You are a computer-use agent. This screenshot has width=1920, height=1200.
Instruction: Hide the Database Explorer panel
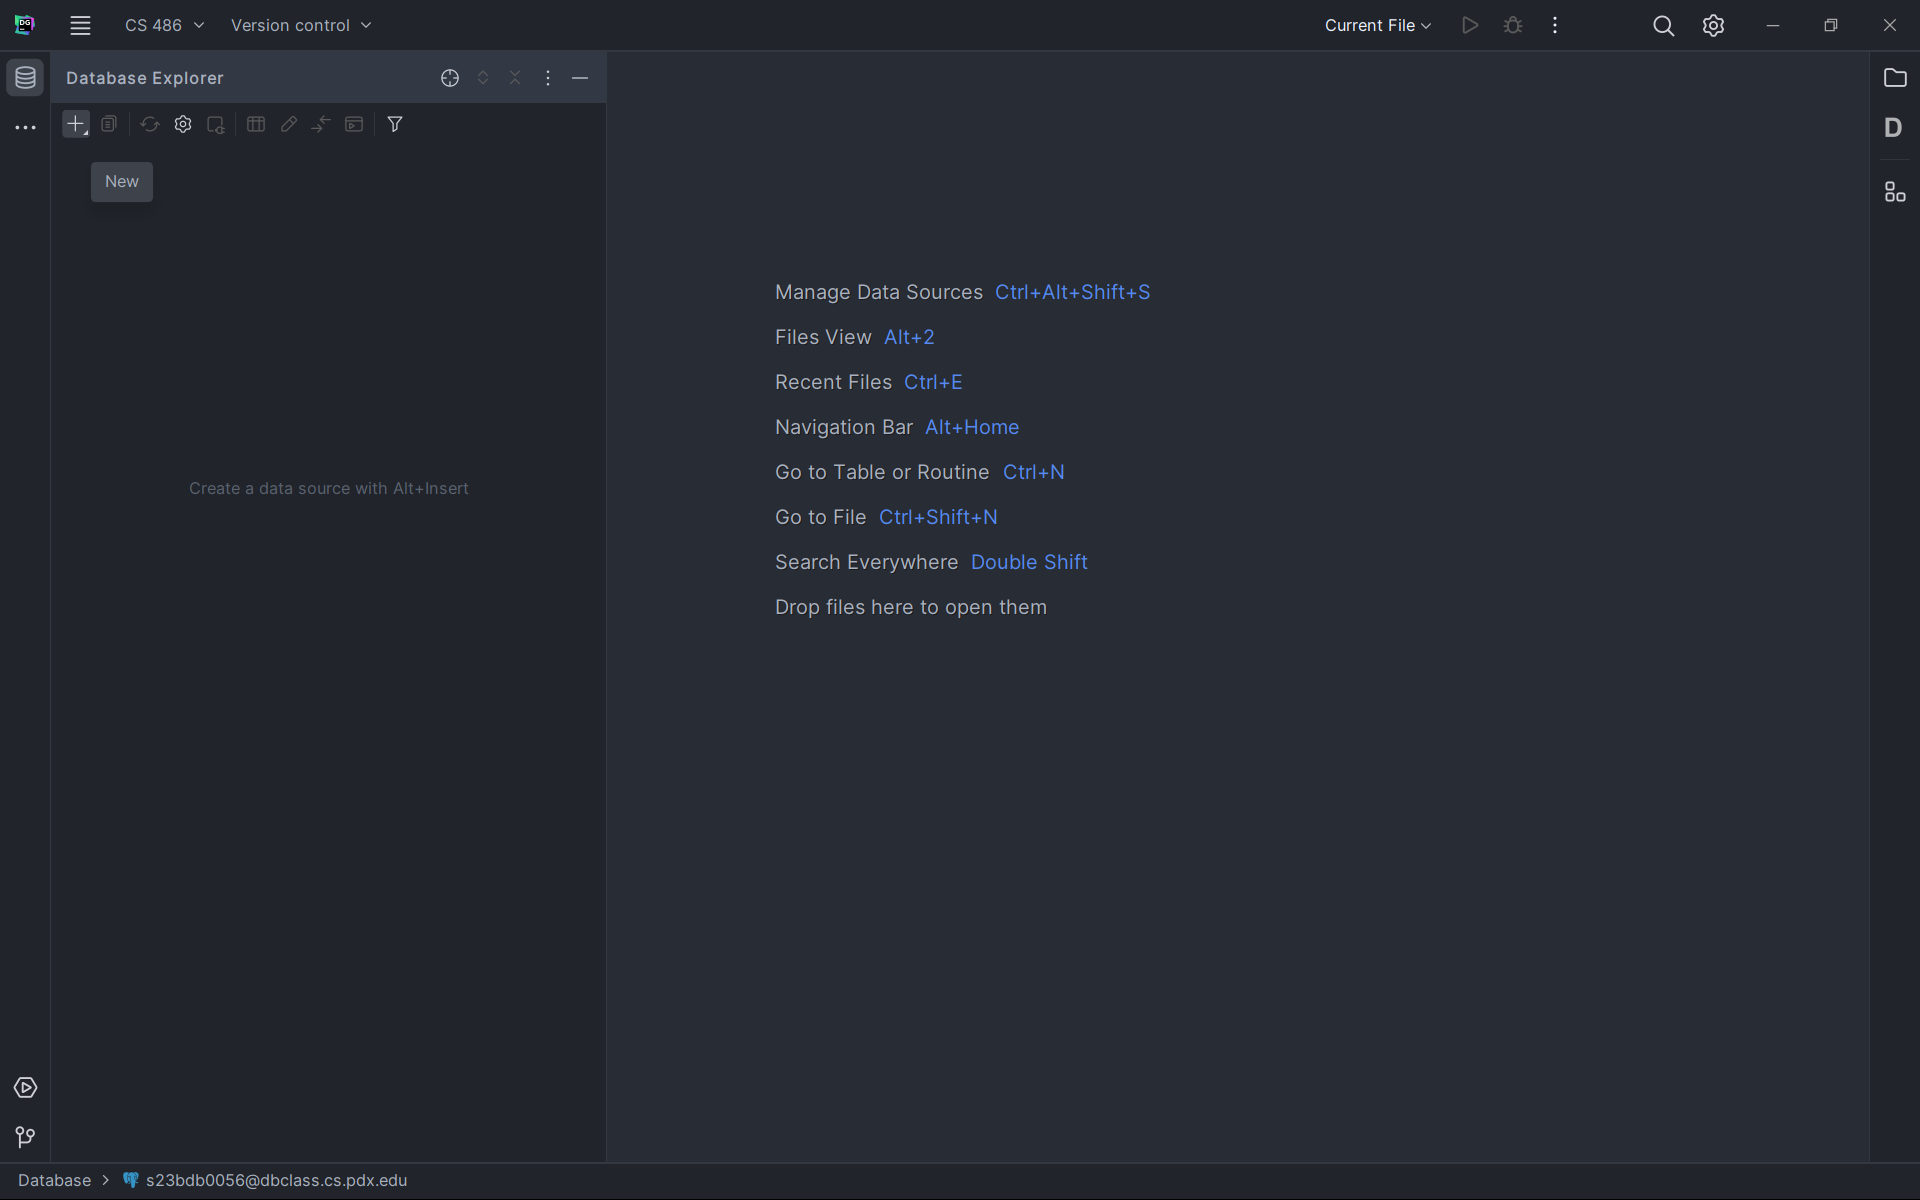pos(580,78)
